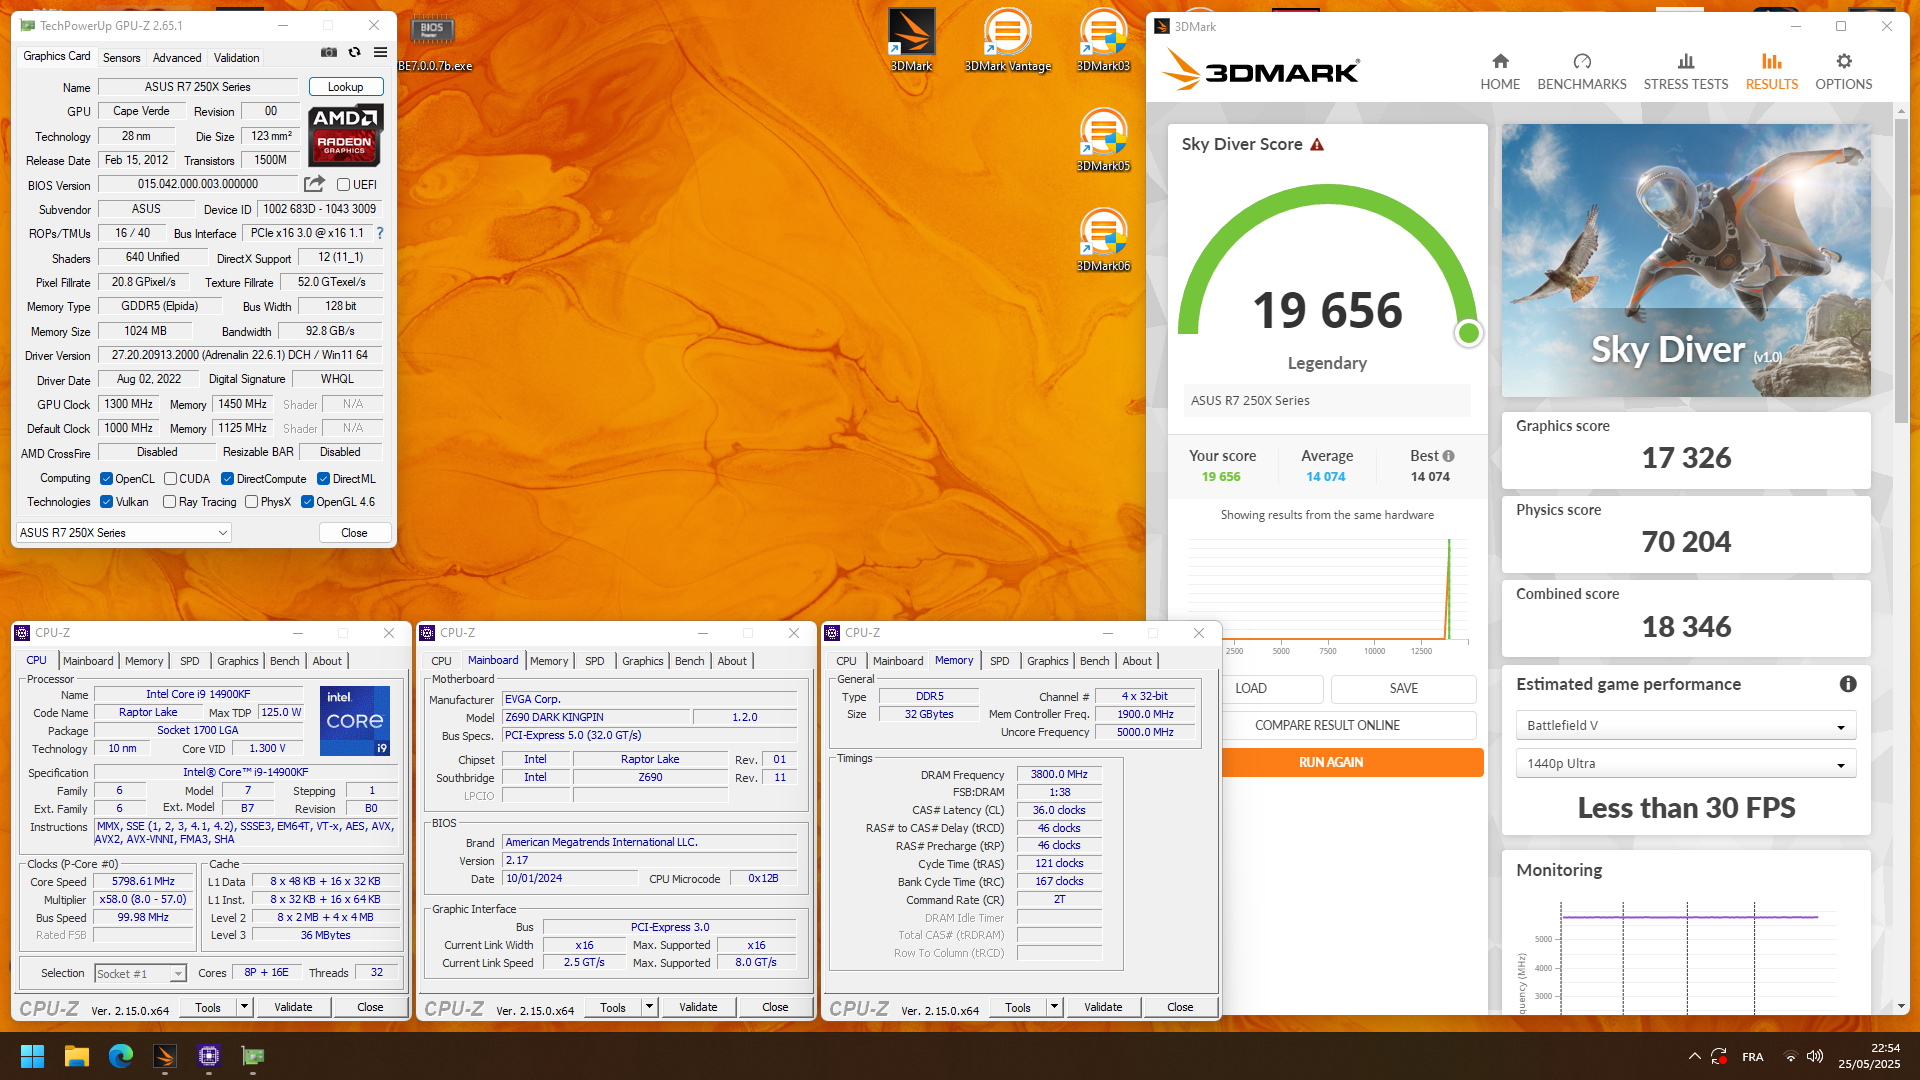The height and width of the screenshot is (1080, 1920).
Task: Expand Tools dropdown in CPU-Z CPU window
Action: (x=244, y=1007)
